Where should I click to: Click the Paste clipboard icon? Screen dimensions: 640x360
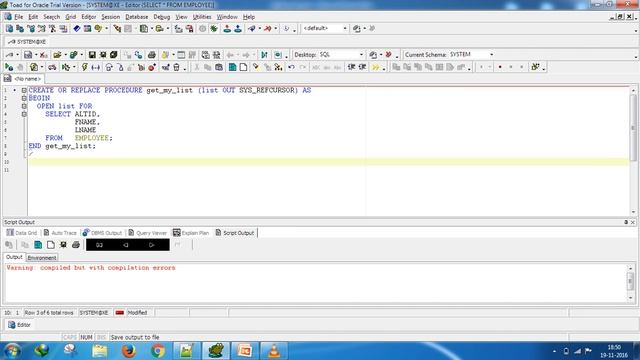point(219,67)
